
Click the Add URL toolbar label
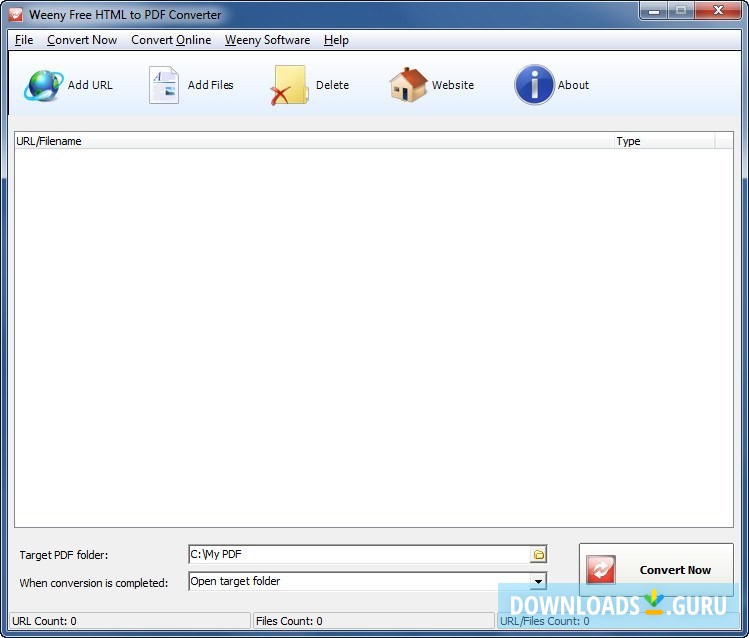90,85
